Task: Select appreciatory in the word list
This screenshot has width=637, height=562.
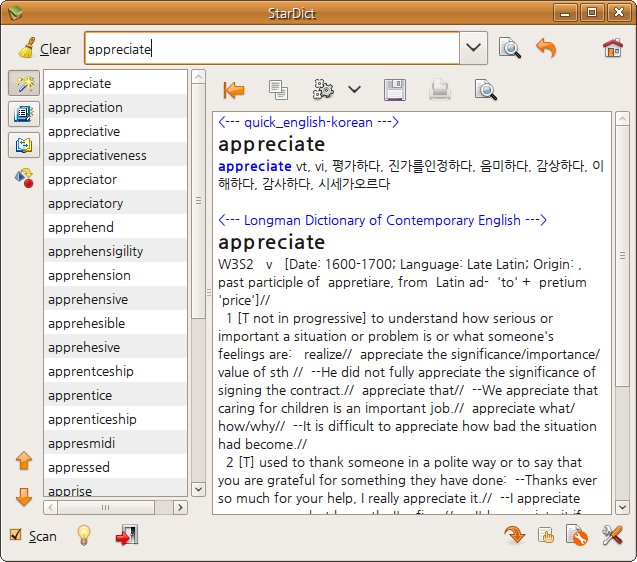Action: pyautogui.click(x=115, y=203)
